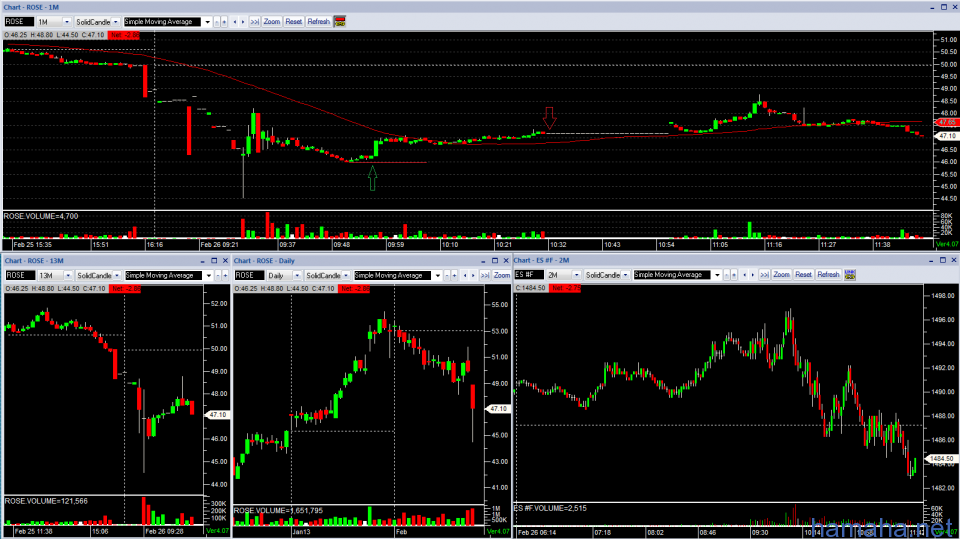
Task: Click ROSE symbol field in 13M chart
Action: [20, 276]
